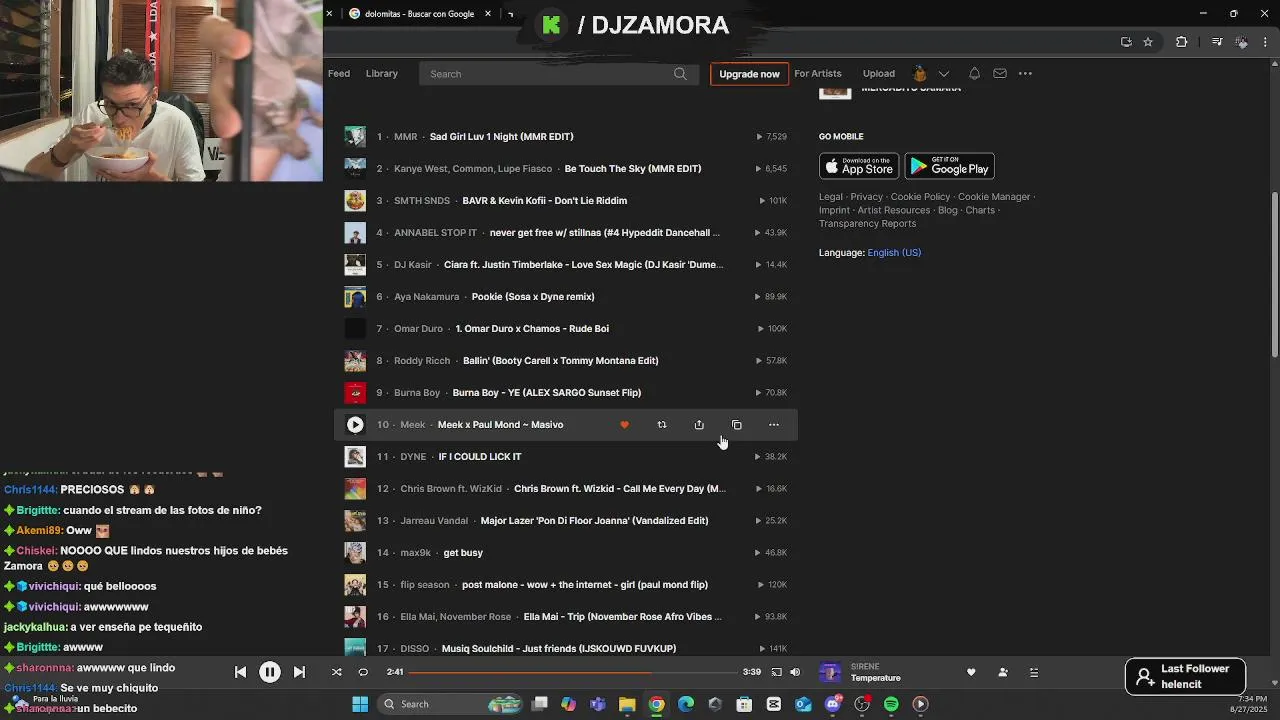Unlike the Meek x Paul Mond track

click(625, 425)
